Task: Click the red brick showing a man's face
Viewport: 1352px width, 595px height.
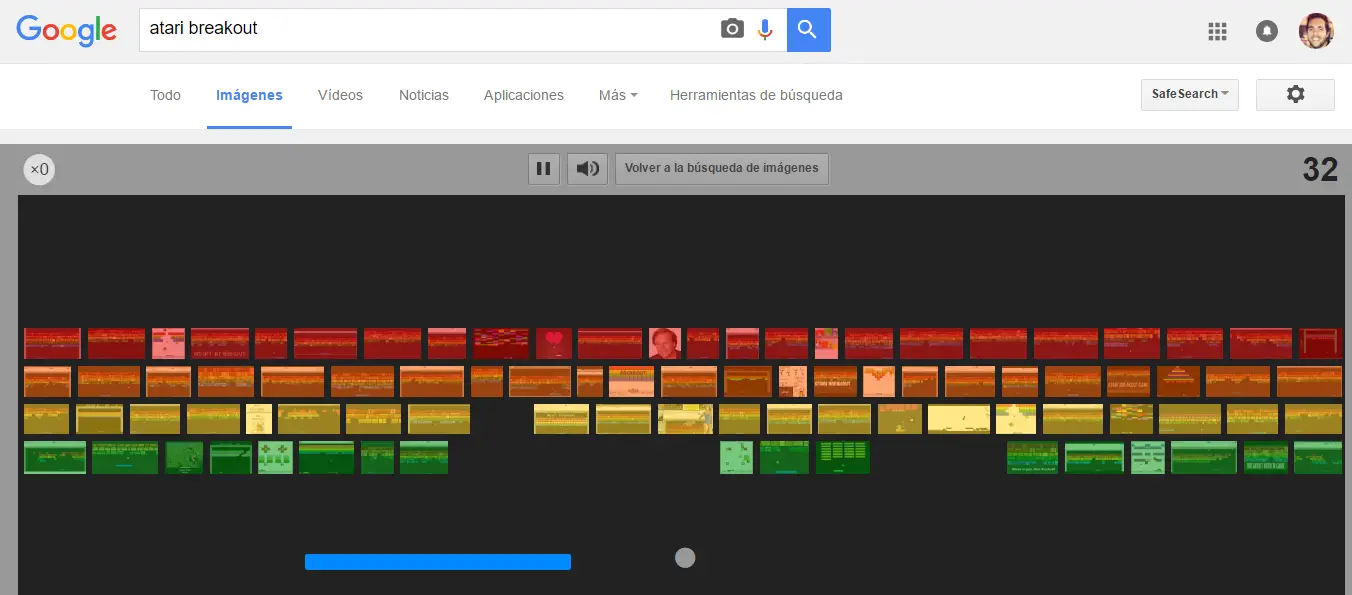Action: 665,343
